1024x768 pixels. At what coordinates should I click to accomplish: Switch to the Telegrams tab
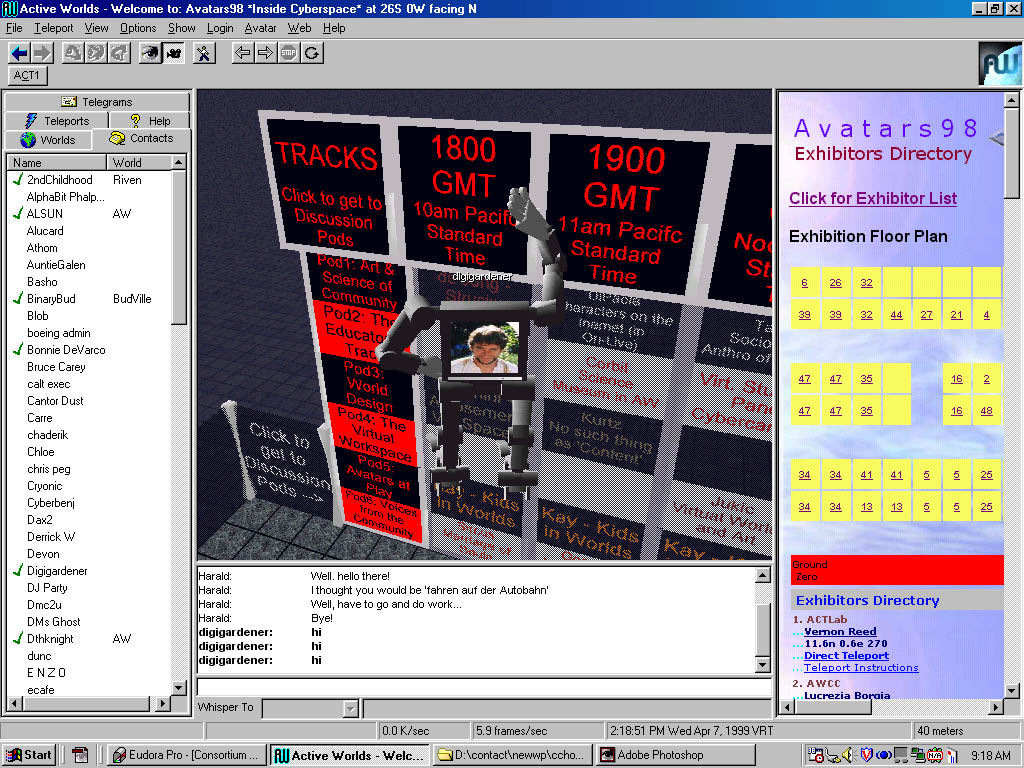pyautogui.click(x=97, y=102)
